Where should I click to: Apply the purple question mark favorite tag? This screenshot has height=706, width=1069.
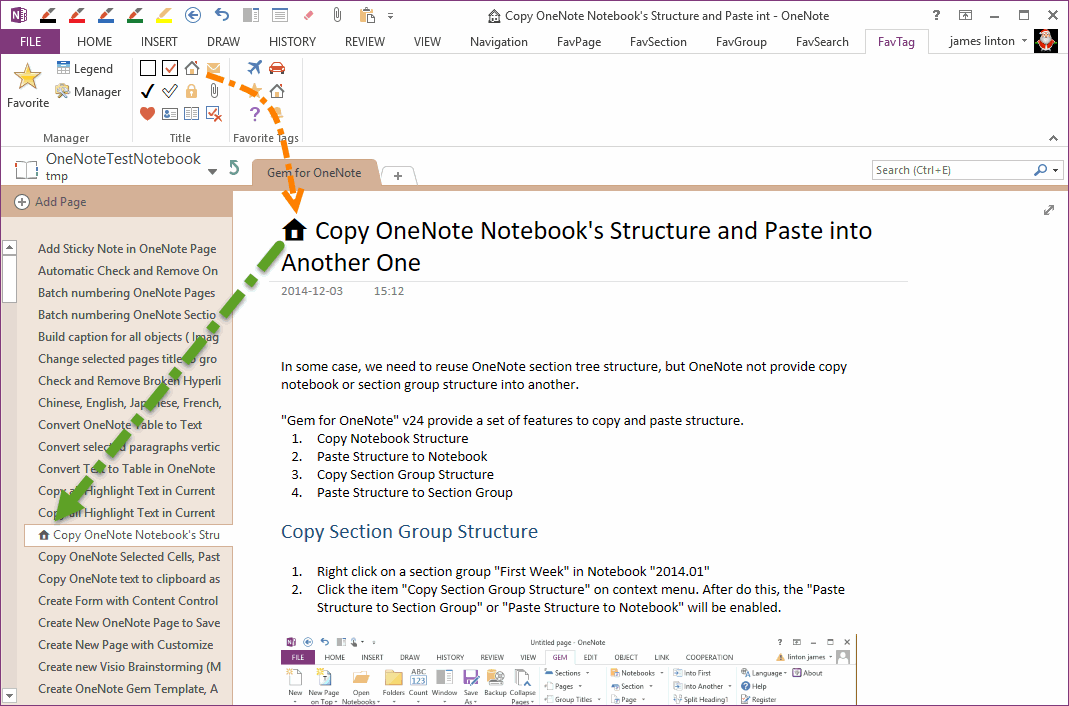254,114
